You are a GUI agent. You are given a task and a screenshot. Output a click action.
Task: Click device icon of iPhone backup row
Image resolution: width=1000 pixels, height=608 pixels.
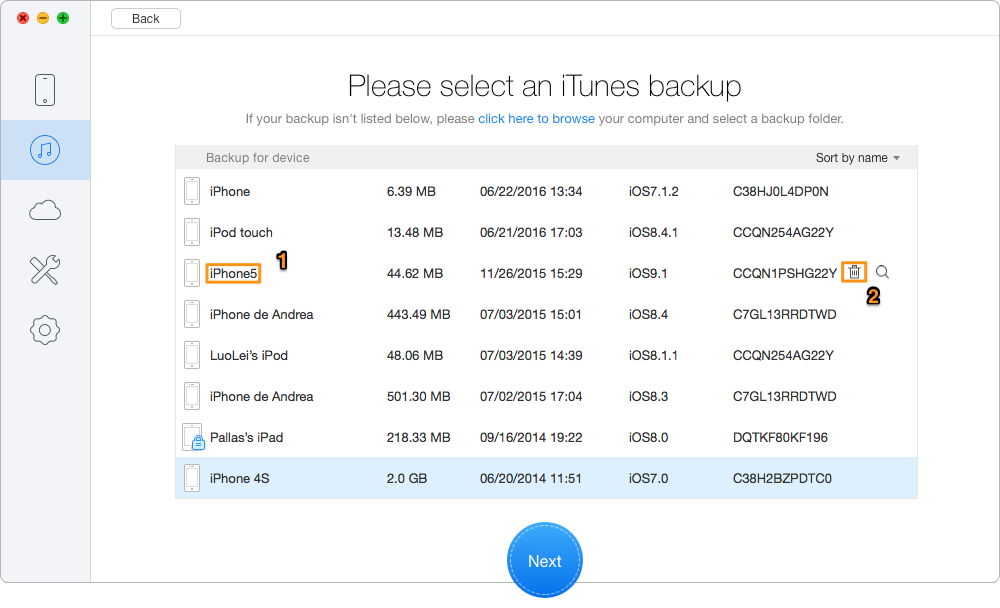coord(192,191)
